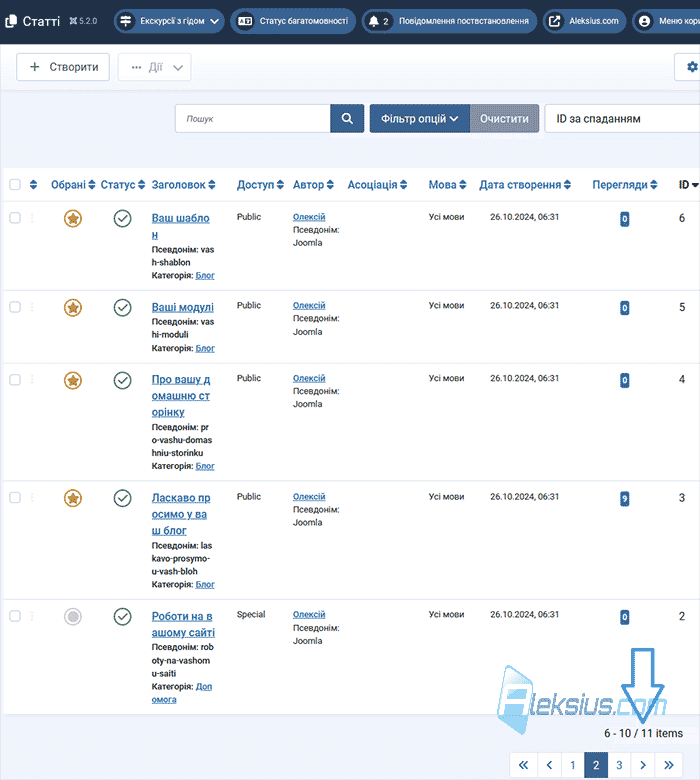Image resolution: width=700 pixels, height=780 pixels.
Task: Open article Про вашу домашню сторінку
Action: [x=181, y=395]
